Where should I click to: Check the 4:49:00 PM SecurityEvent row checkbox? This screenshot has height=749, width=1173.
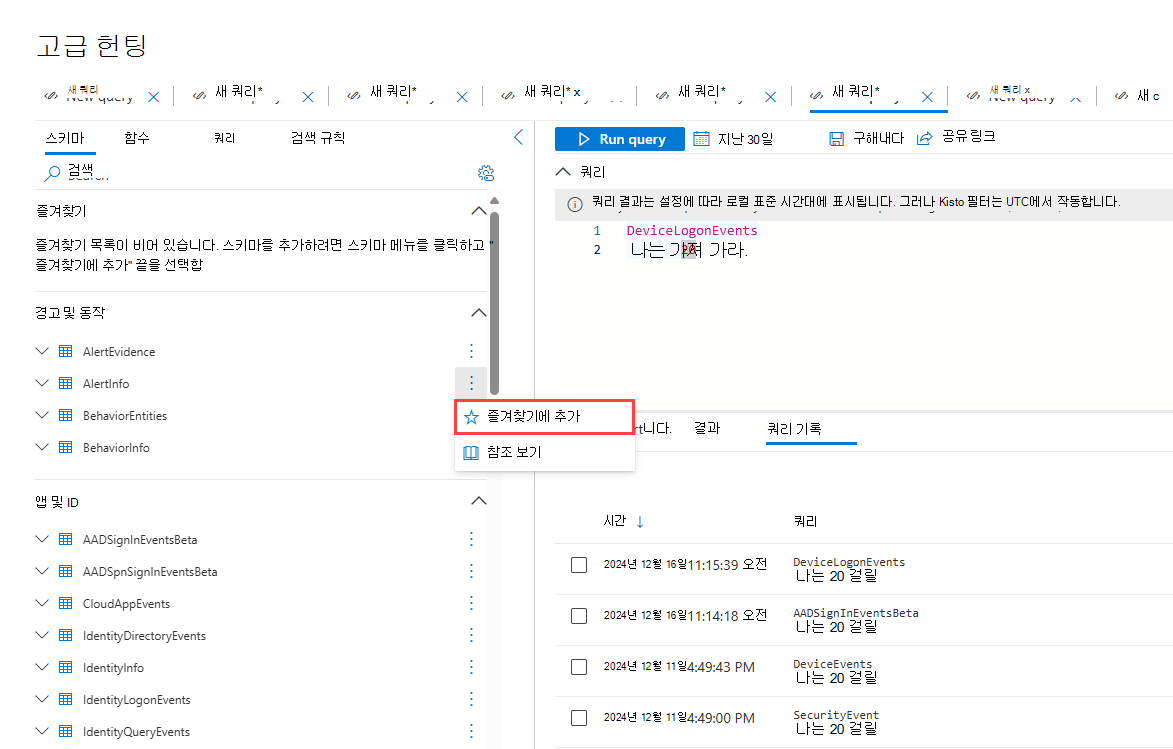coord(579,718)
